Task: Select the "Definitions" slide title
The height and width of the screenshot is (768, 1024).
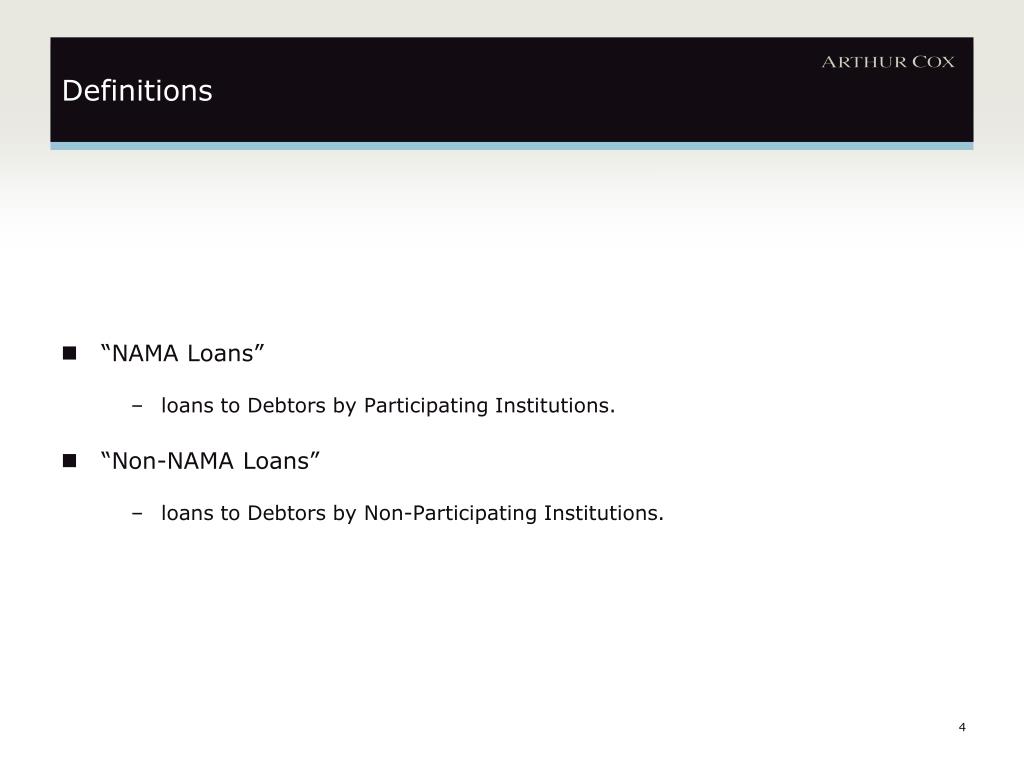Action: click(137, 91)
